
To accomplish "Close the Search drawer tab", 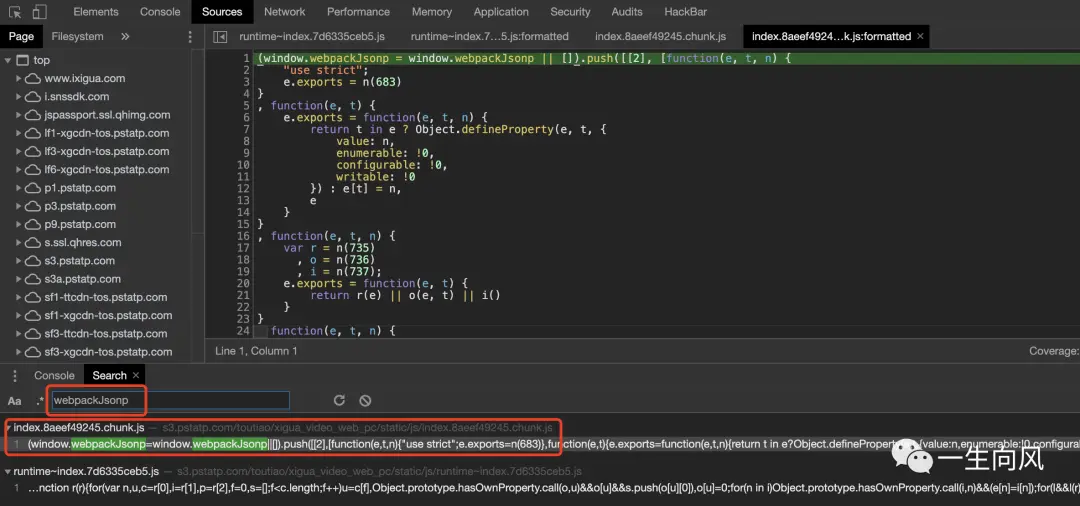I will point(136,375).
